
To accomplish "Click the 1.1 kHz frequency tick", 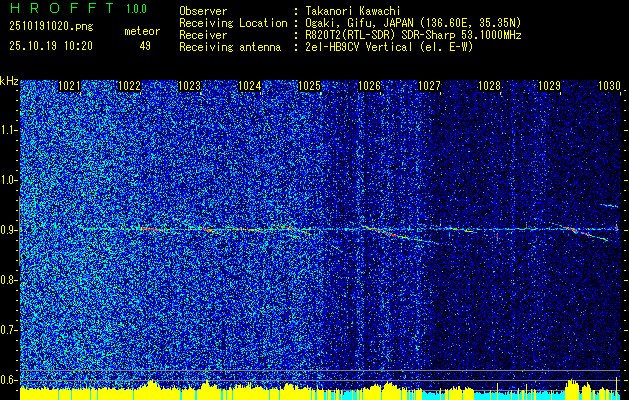I will (7, 130).
